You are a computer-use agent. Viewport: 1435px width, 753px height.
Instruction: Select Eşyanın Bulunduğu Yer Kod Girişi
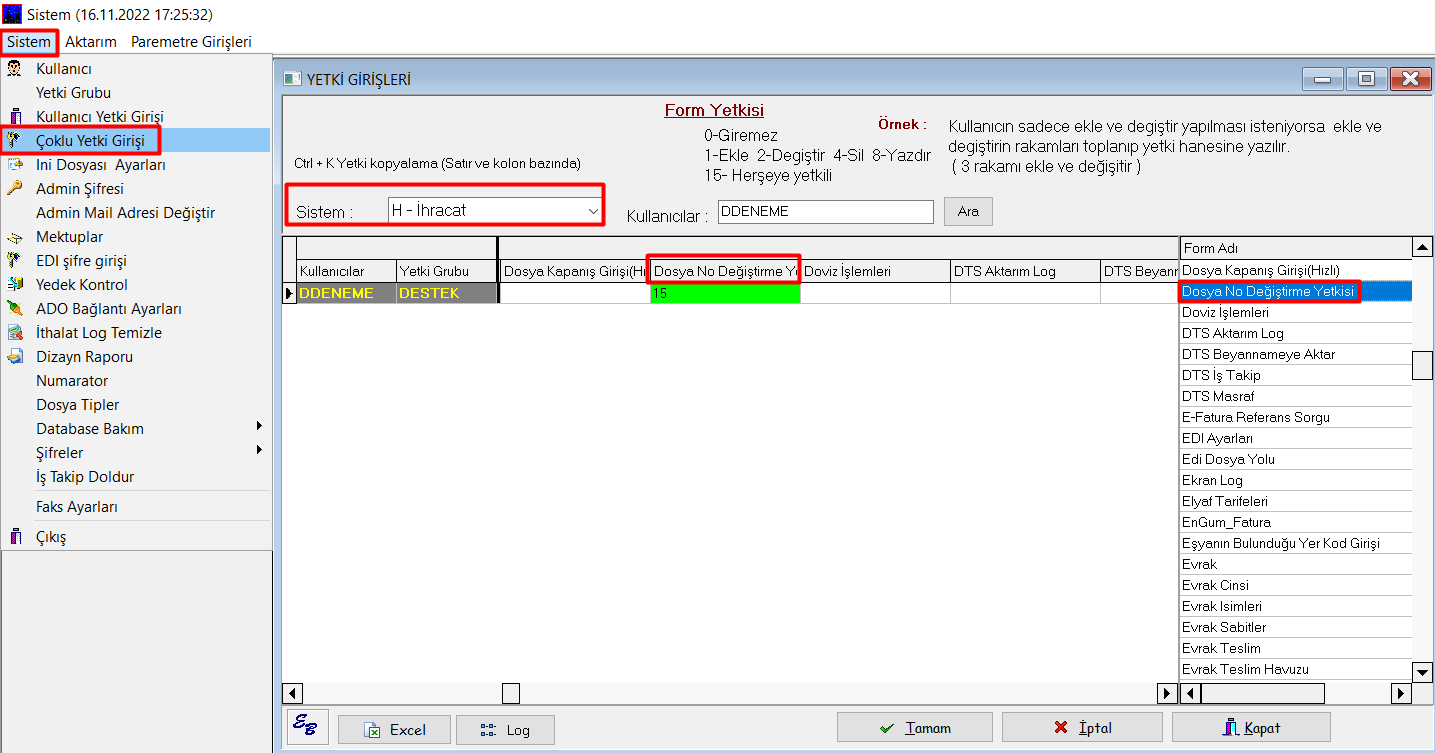pyautogui.click(x=1296, y=543)
